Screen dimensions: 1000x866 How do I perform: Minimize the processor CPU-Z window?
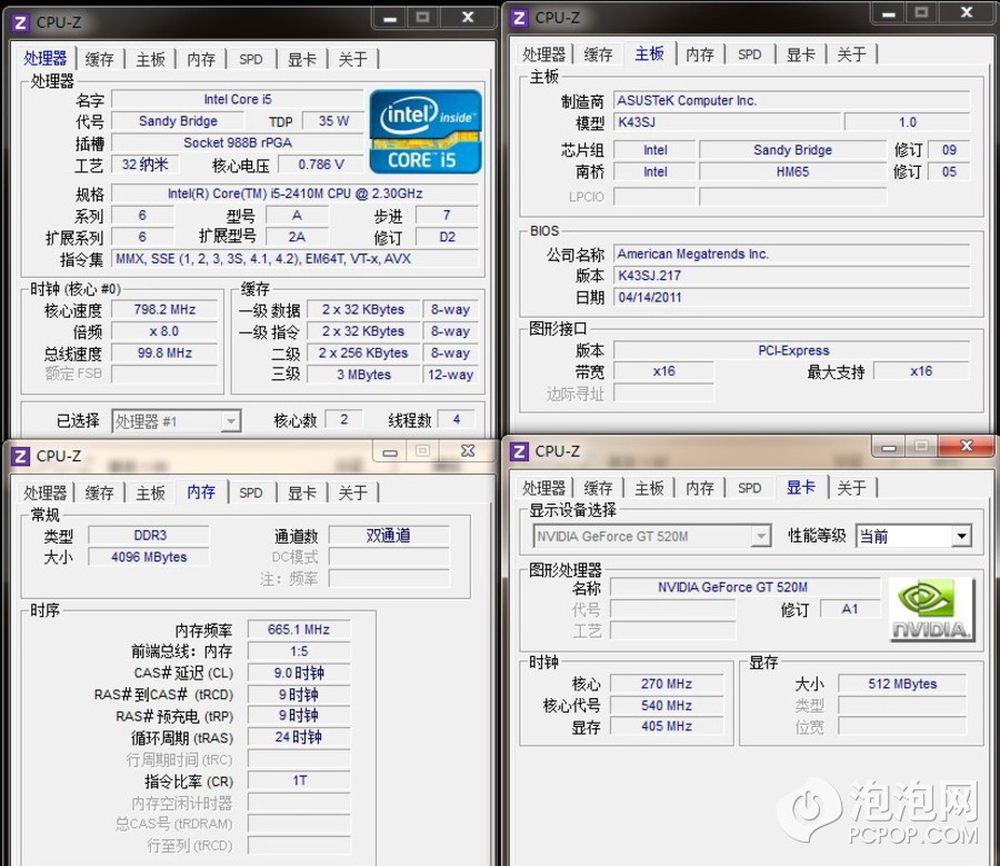coord(390,18)
